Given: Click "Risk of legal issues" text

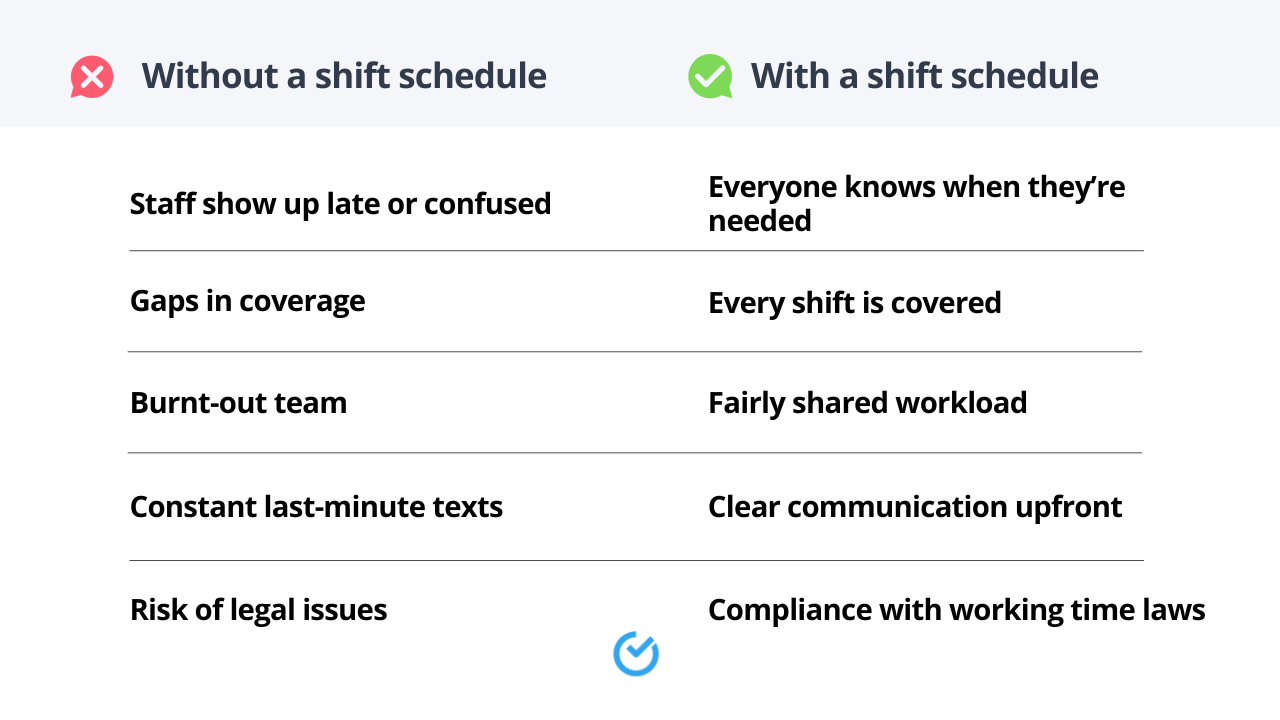Looking at the screenshot, I should [x=258, y=610].
